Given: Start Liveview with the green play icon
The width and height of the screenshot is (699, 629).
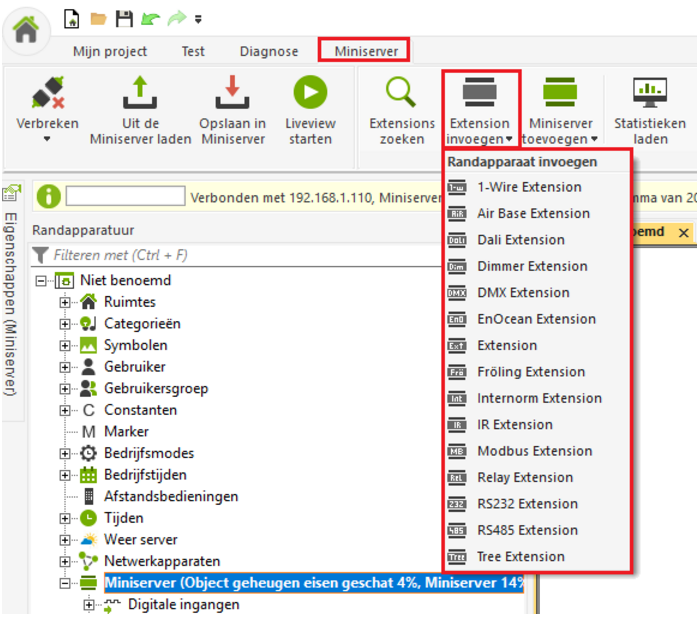Looking at the screenshot, I should (310, 92).
